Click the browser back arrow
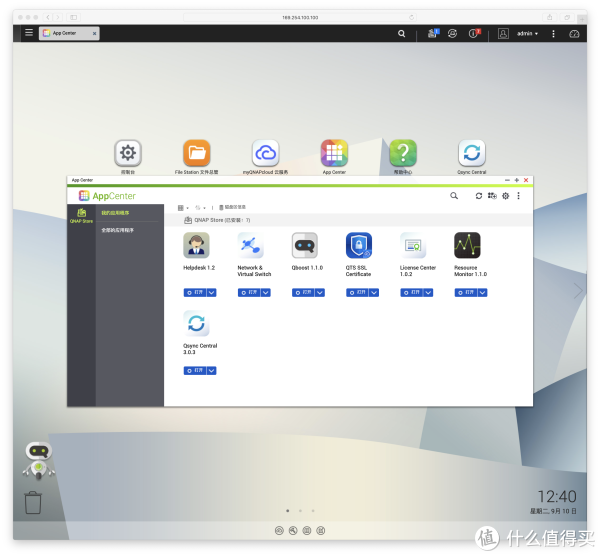 pyautogui.click(x=48, y=17)
